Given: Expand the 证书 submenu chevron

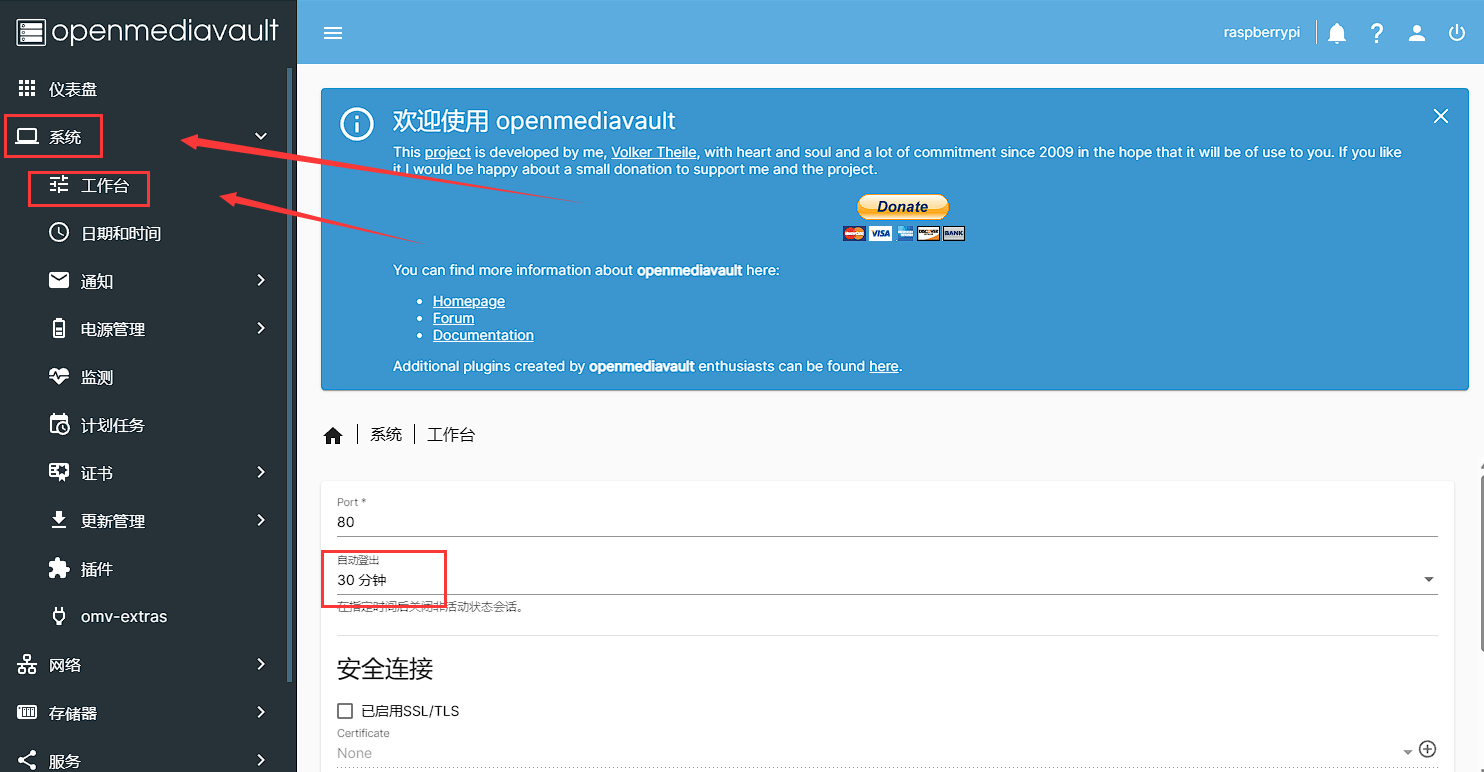Looking at the screenshot, I should [x=261, y=472].
